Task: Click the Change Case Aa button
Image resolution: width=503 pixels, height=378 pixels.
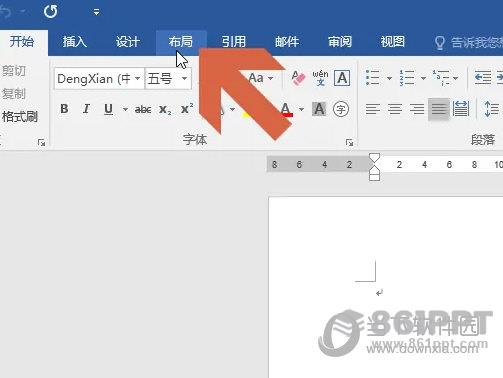Action: click(256, 78)
